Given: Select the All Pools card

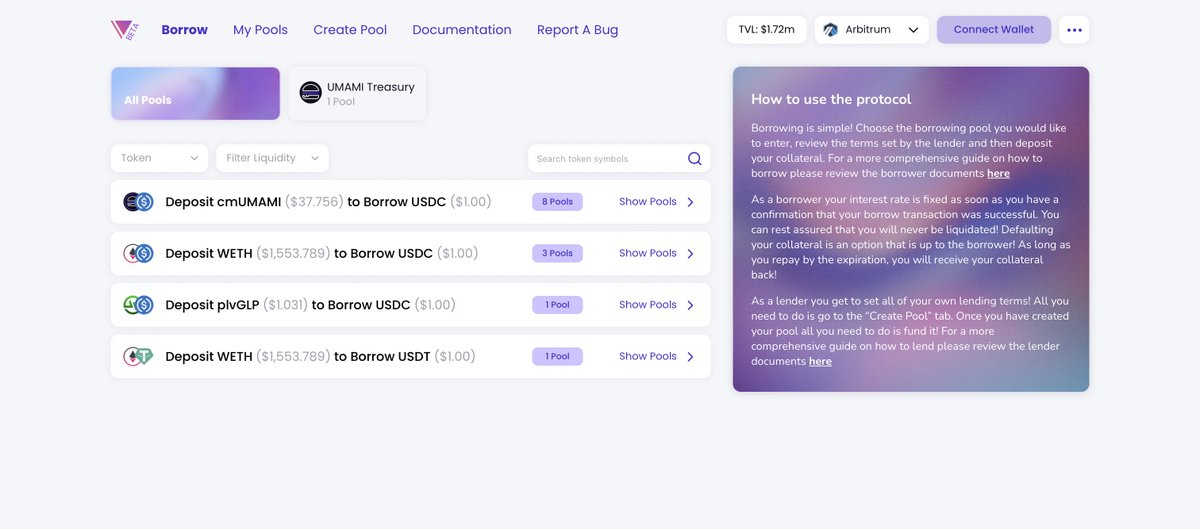Looking at the screenshot, I should pyautogui.click(x=195, y=93).
